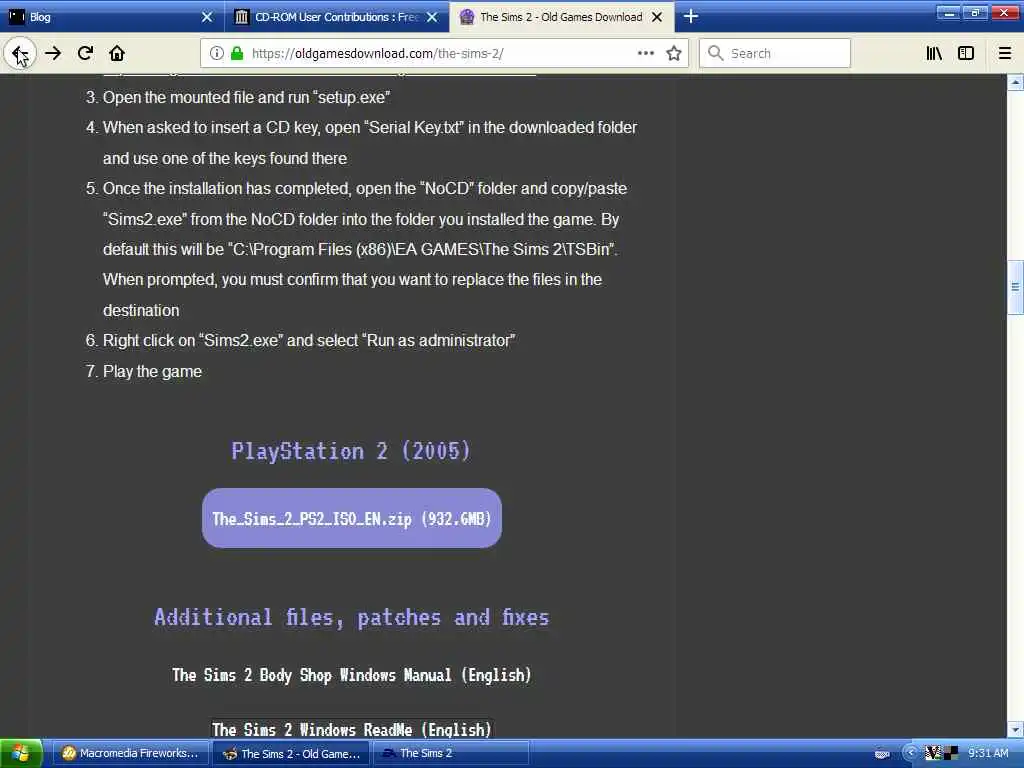Screen dimensions: 1024x768
Task: Click the taskbar clock 9:31 AM
Action: click(x=988, y=754)
